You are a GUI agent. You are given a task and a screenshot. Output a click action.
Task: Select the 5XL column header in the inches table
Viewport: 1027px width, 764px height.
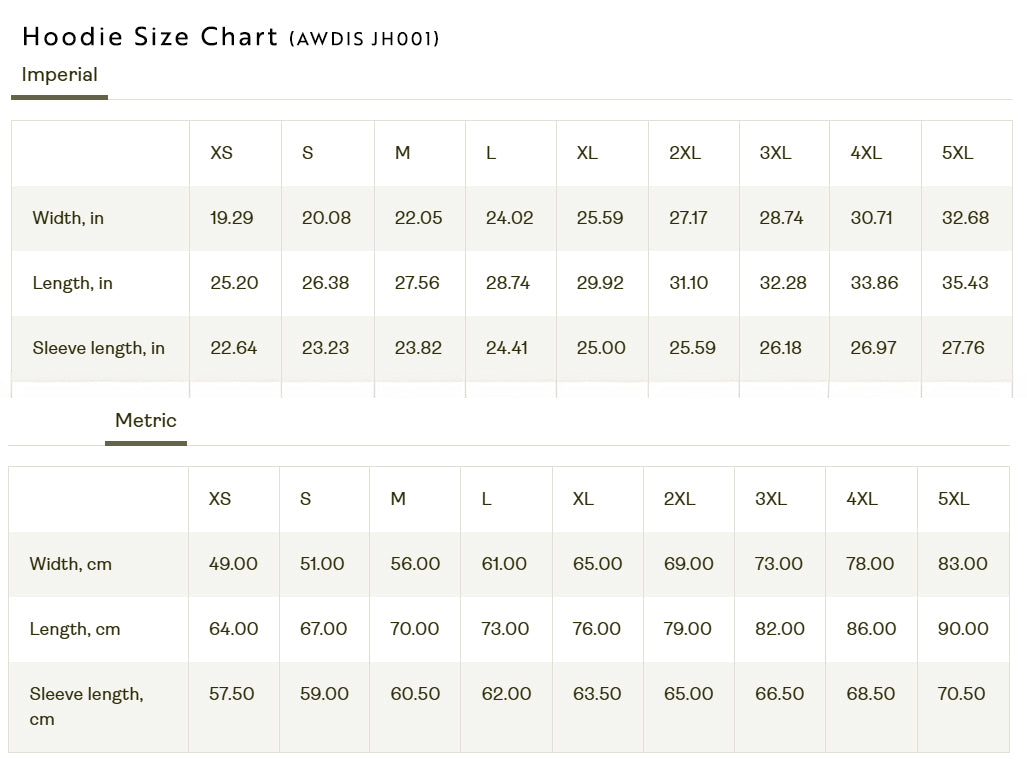[x=957, y=153]
